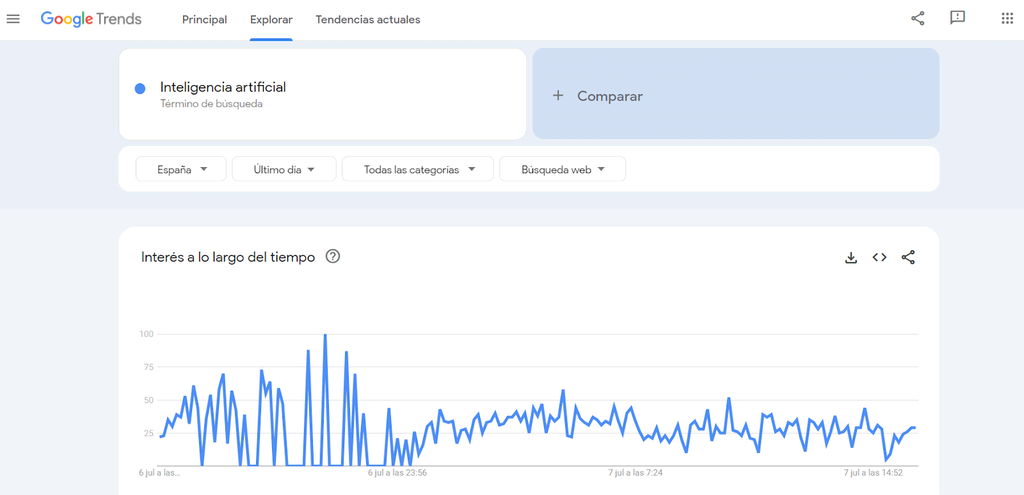Open the Google apps grid
This screenshot has width=1024, height=495.
point(1007,18)
